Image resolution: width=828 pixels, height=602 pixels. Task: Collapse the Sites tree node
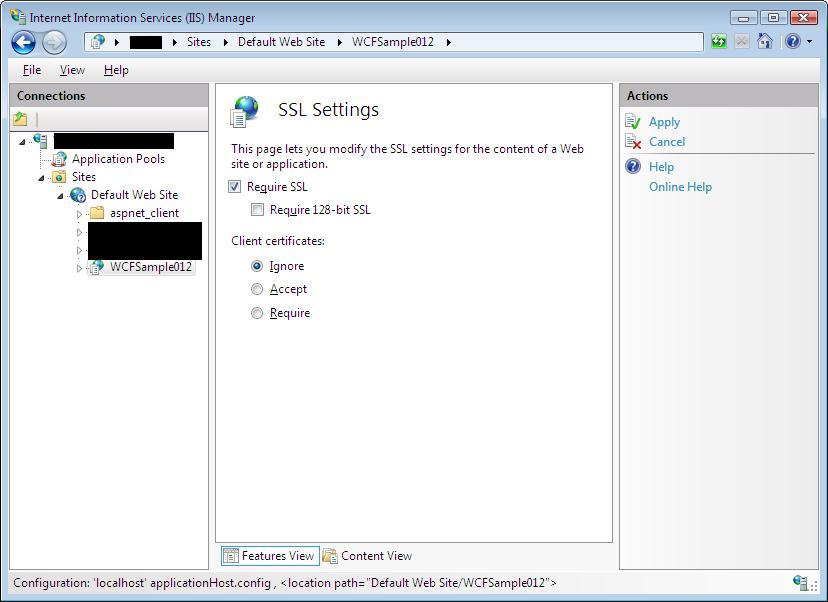click(x=41, y=178)
